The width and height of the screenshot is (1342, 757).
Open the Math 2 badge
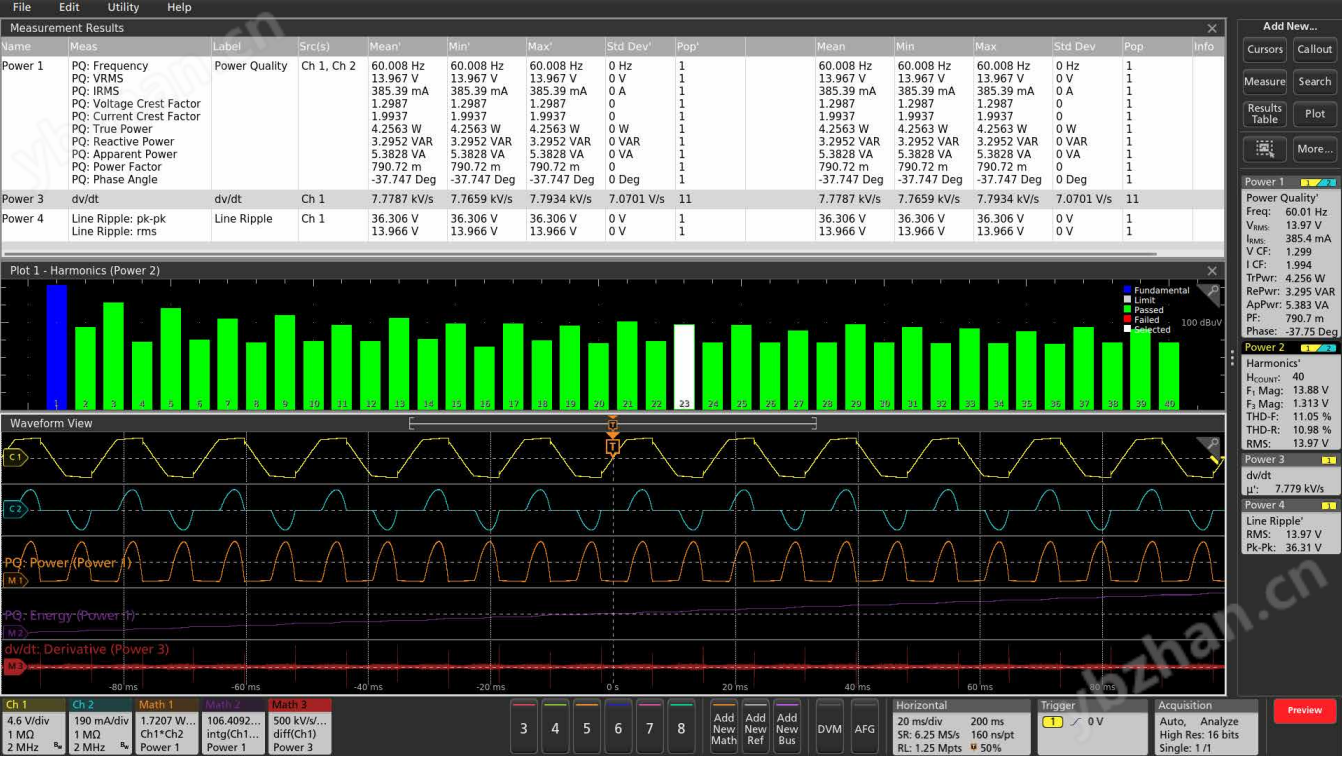234,726
